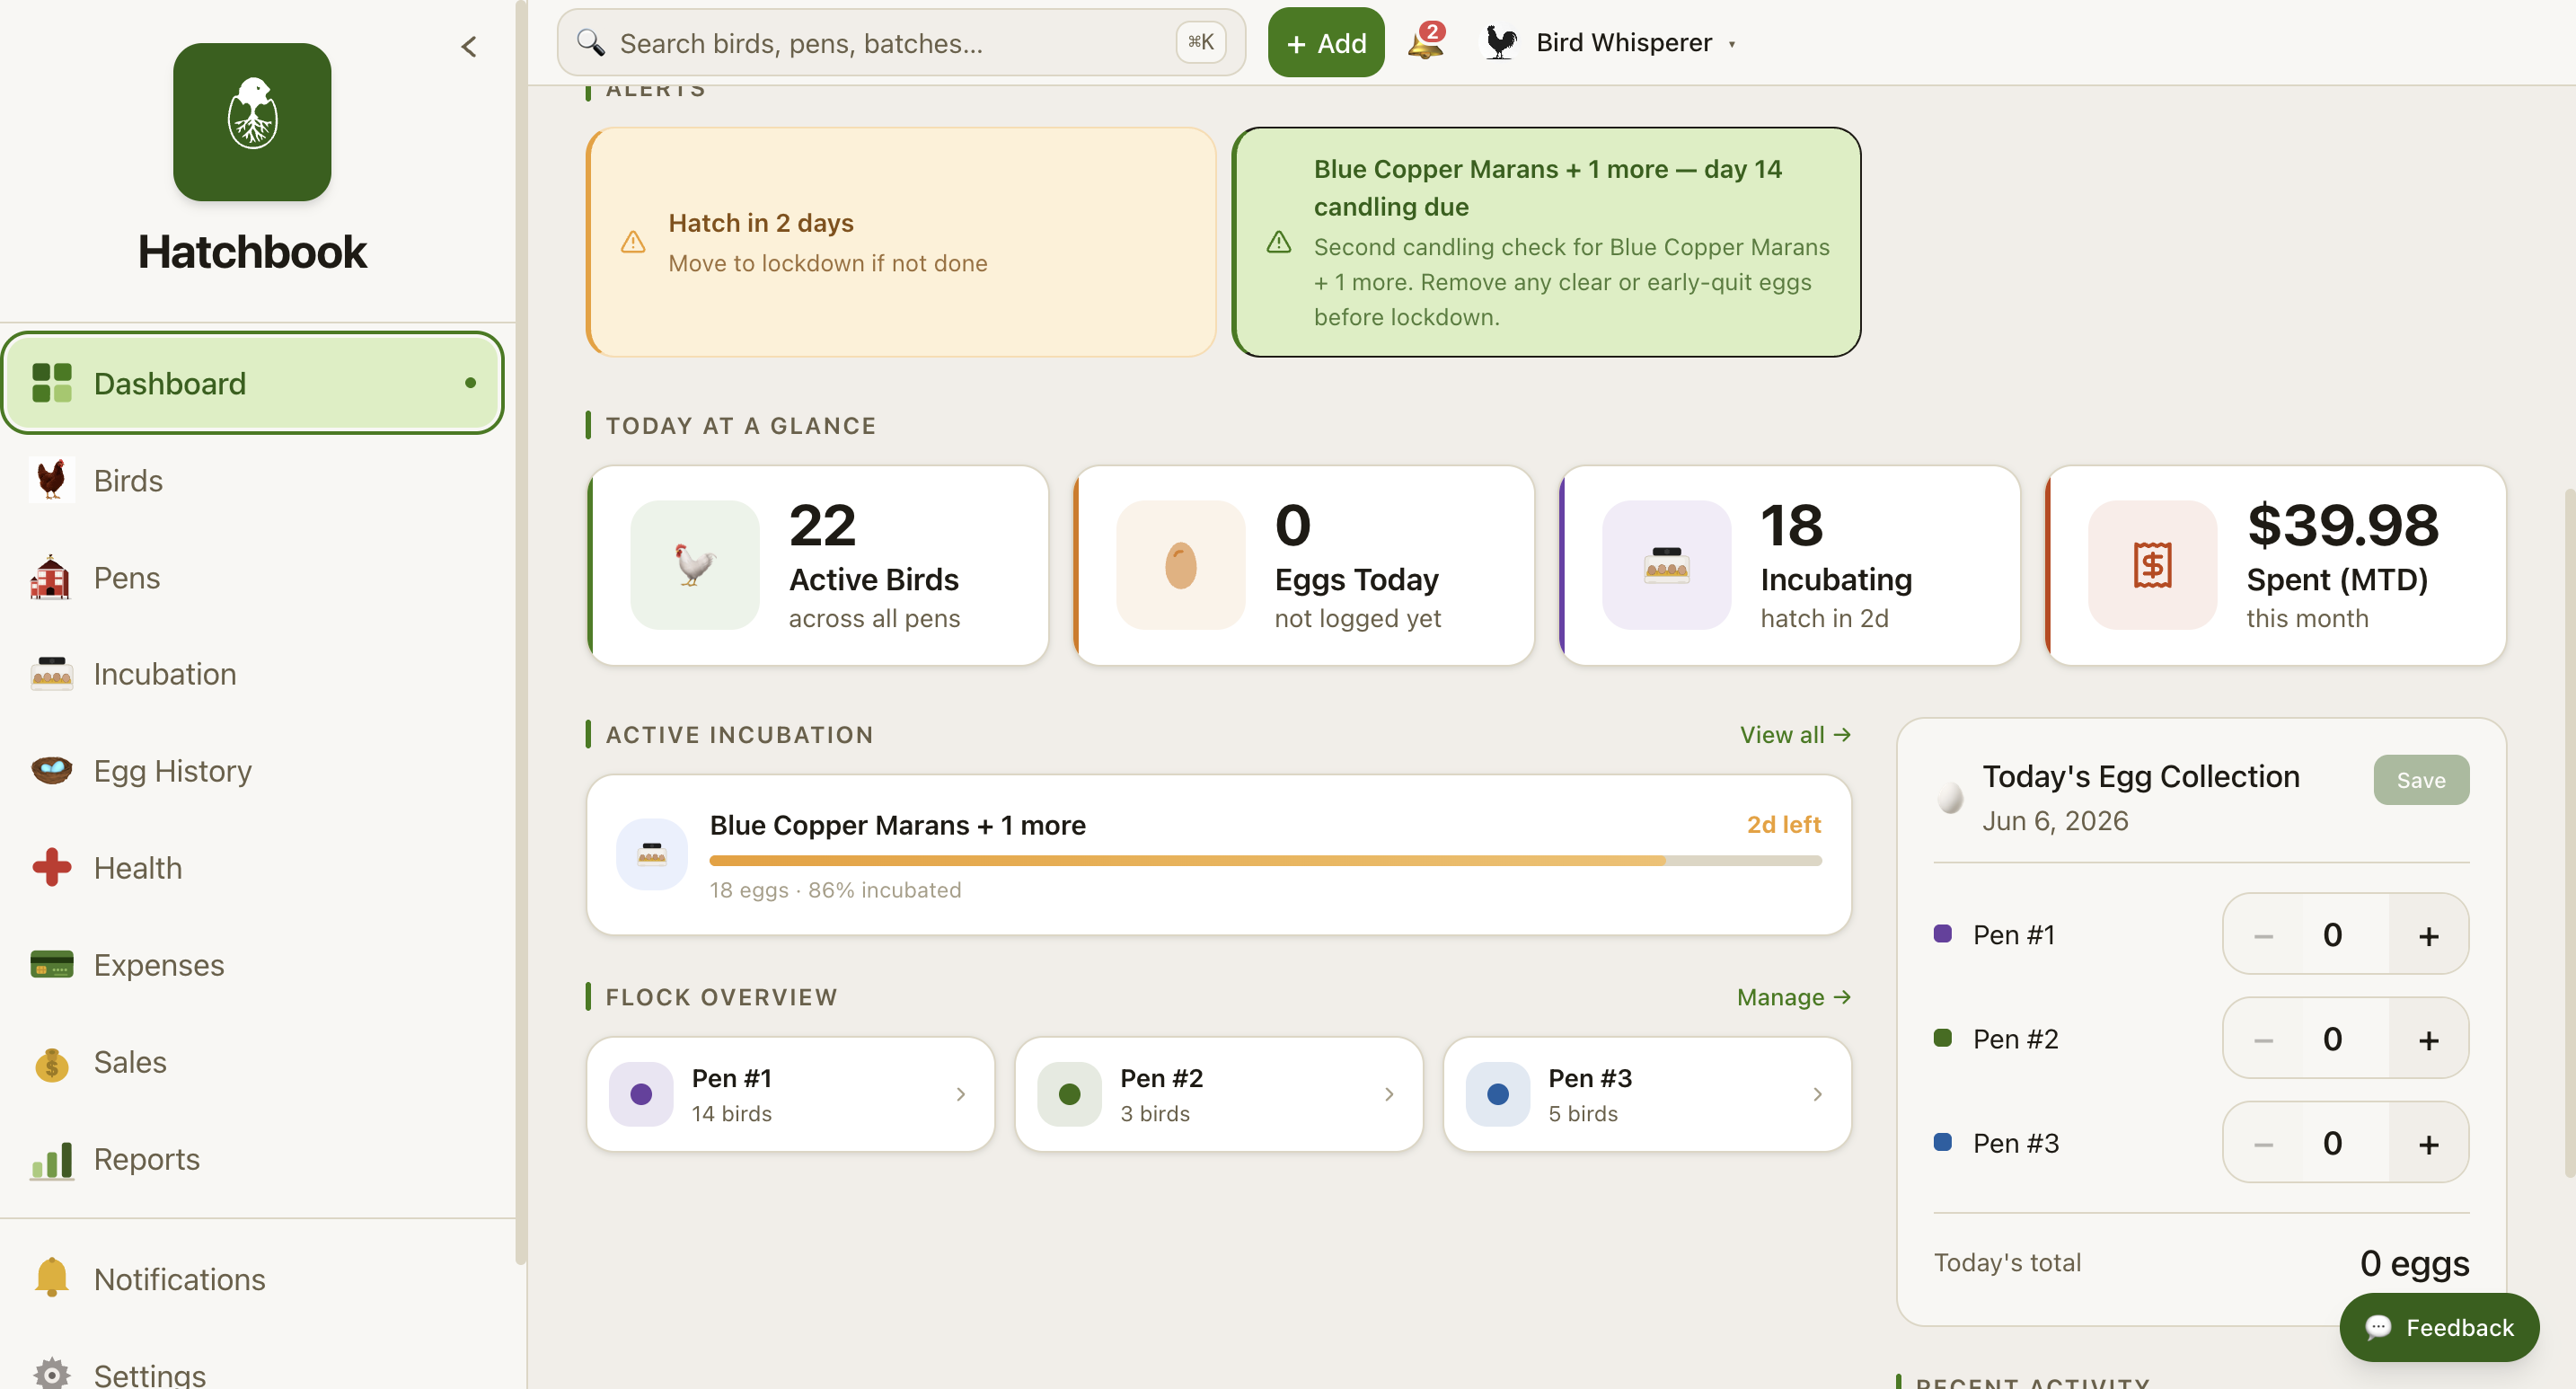
Task: Click the 2d left label
Action: click(1783, 825)
